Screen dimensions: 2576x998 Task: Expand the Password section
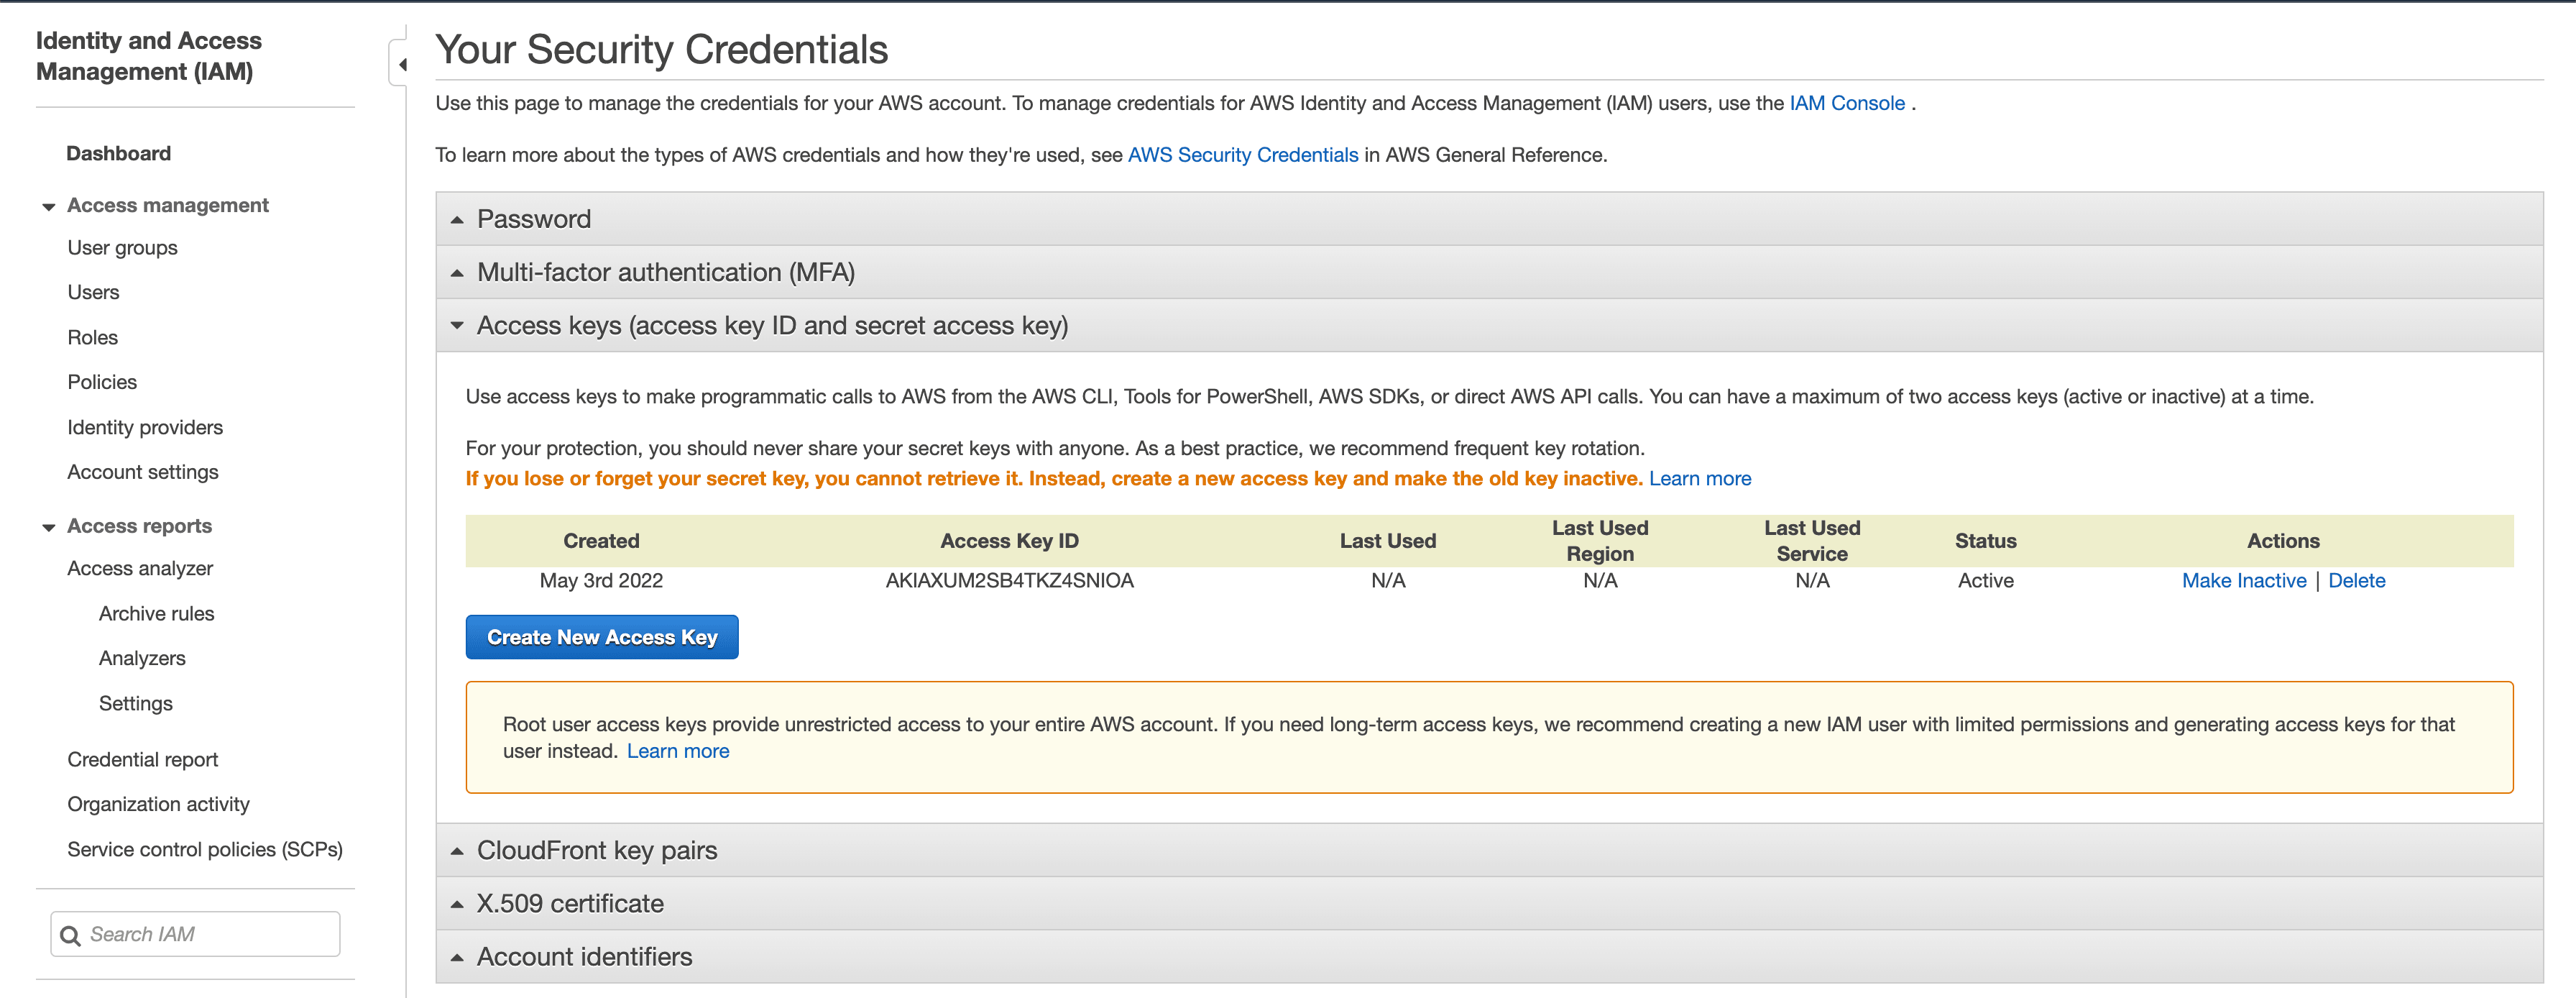point(534,219)
